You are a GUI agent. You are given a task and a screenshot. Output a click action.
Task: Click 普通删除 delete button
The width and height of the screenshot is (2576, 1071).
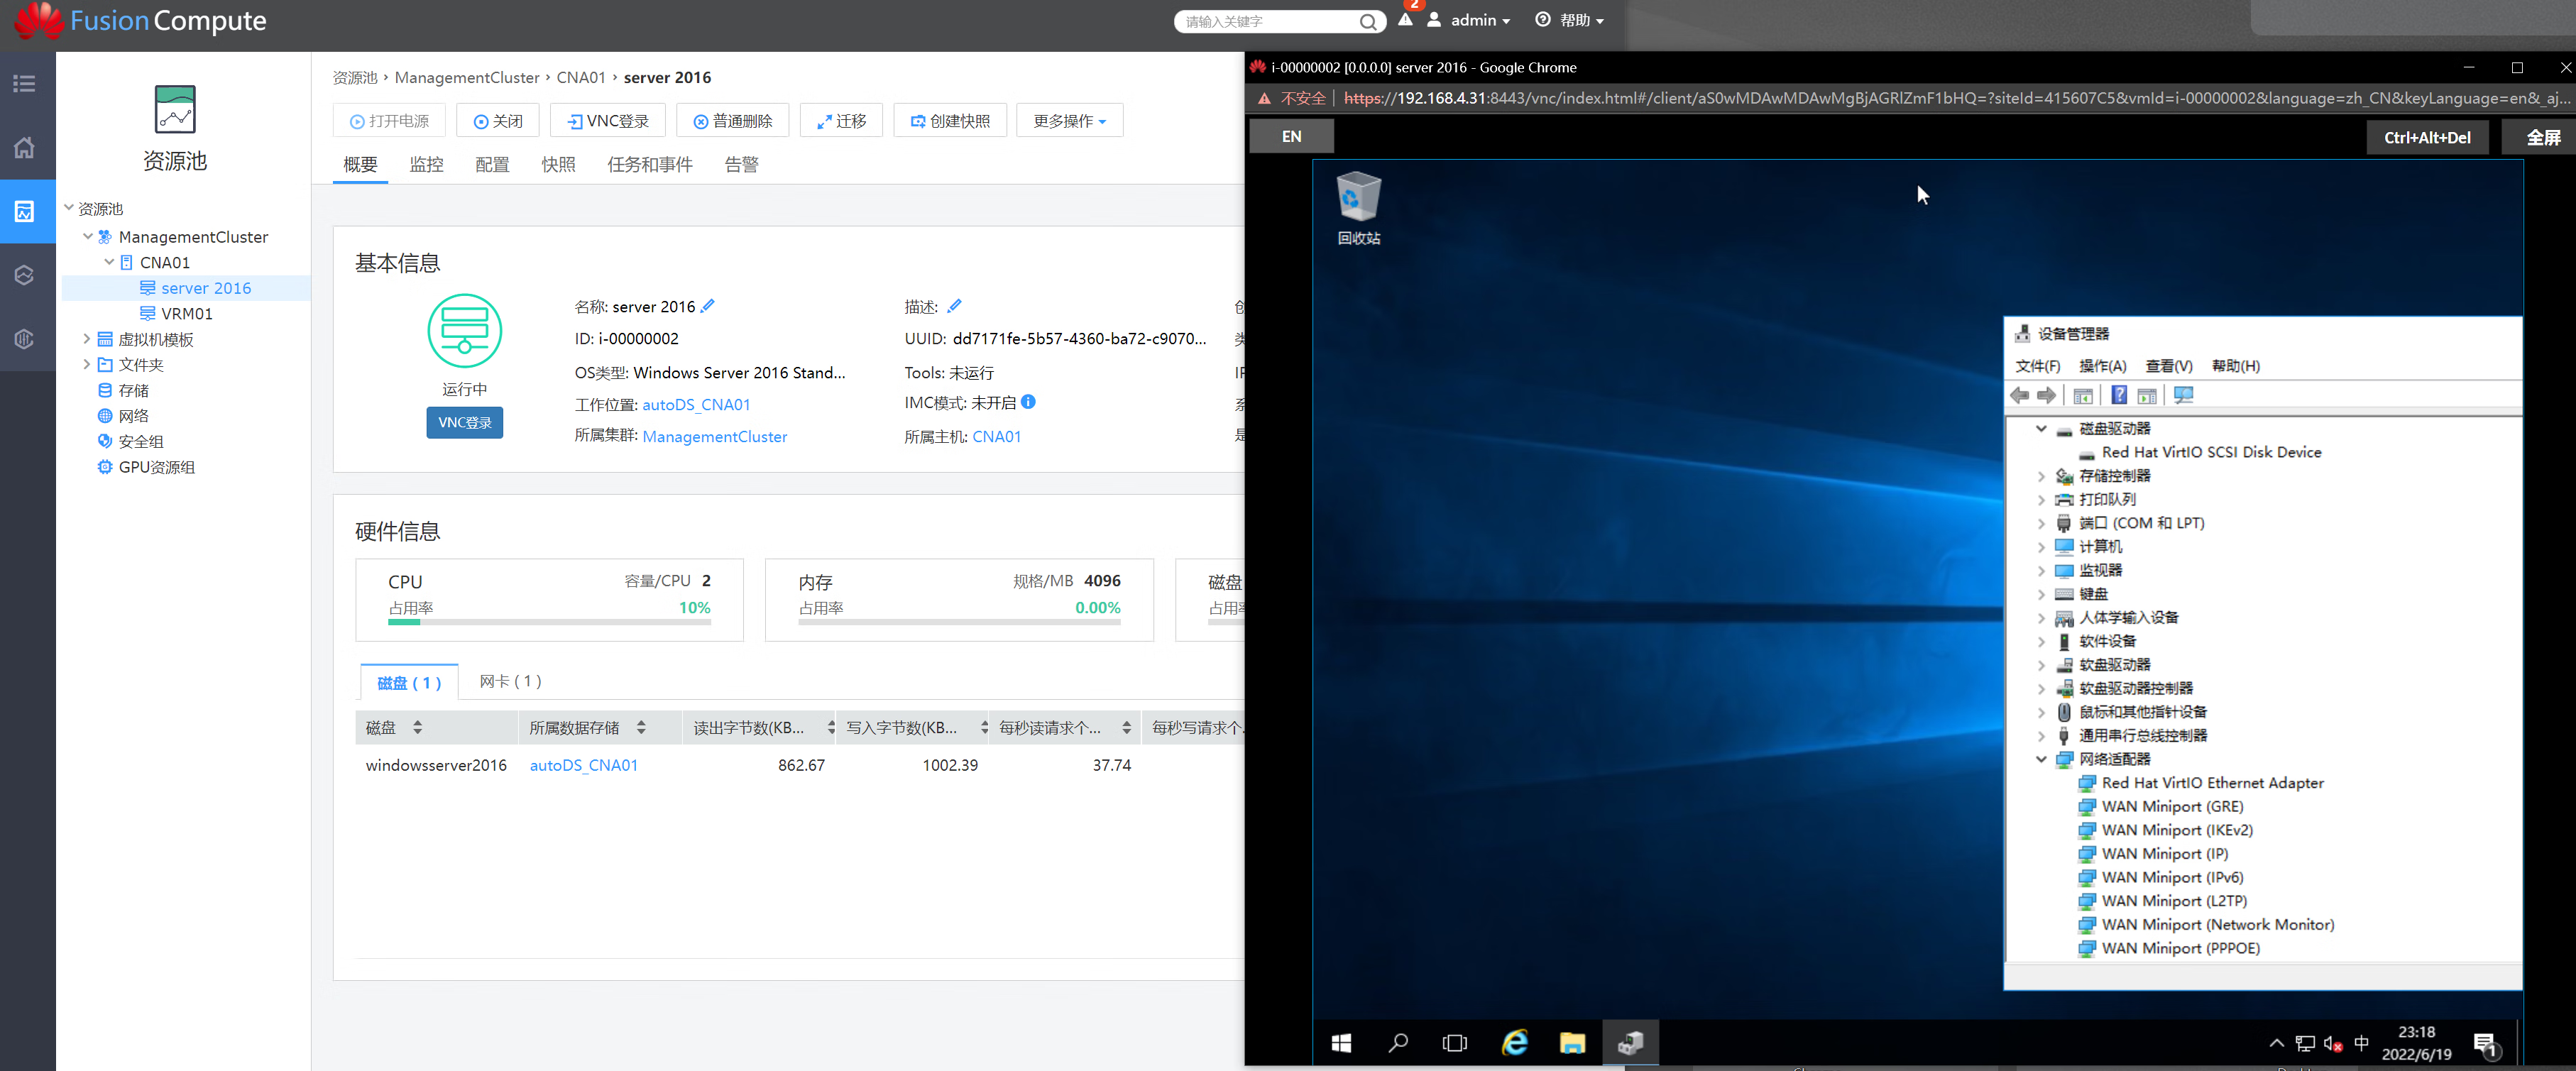(733, 121)
